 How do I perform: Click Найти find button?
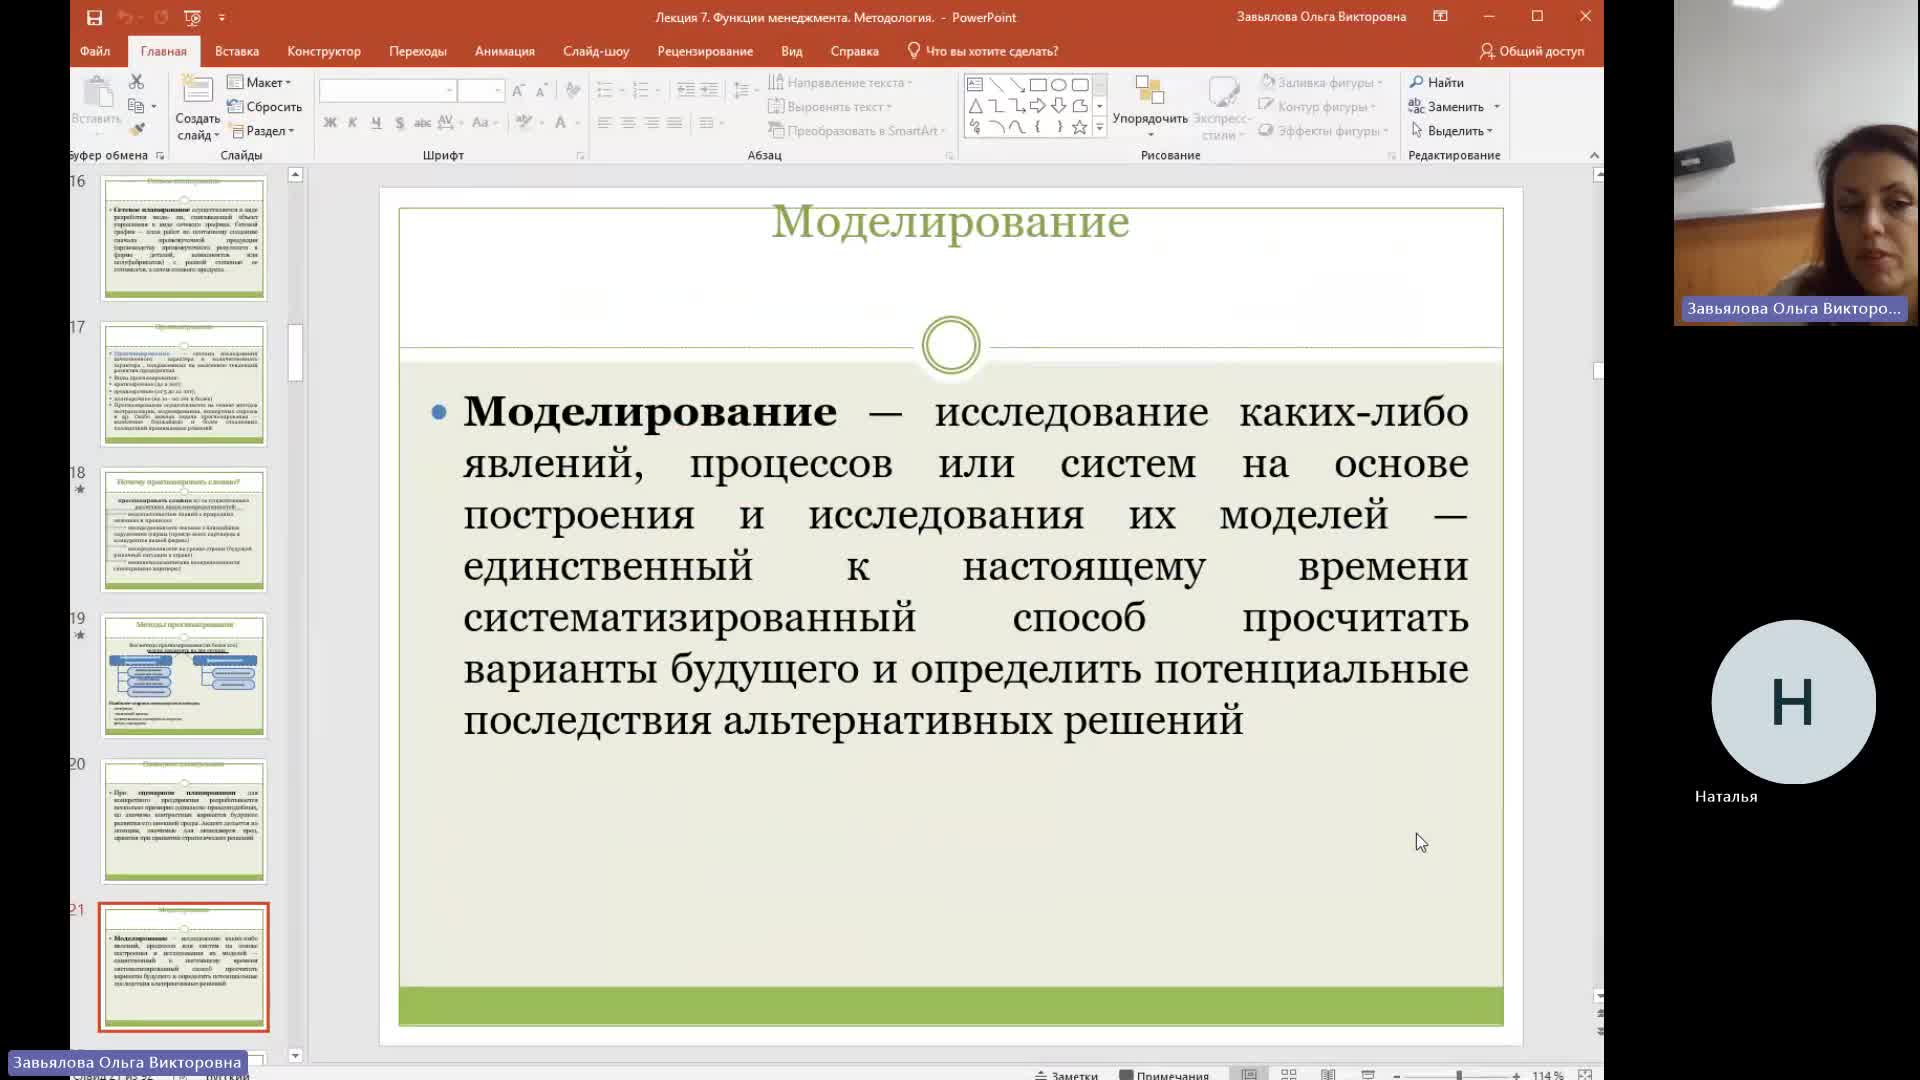pyautogui.click(x=1437, y=82)
